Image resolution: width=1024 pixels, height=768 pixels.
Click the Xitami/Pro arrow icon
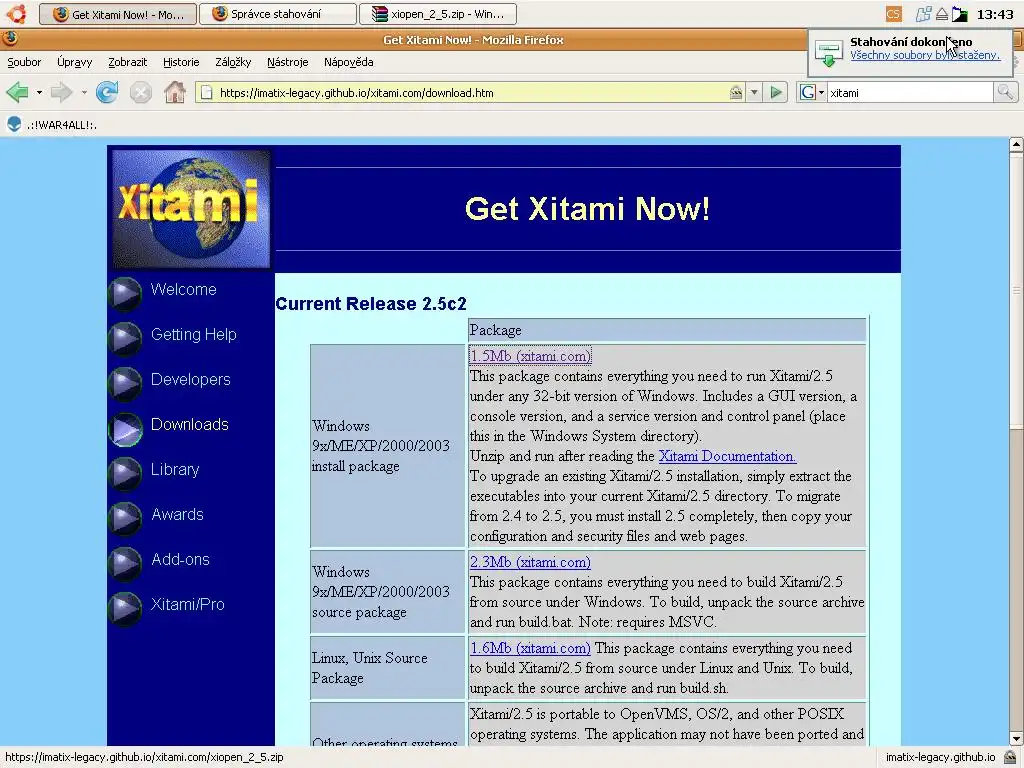(x=125, y=609)
